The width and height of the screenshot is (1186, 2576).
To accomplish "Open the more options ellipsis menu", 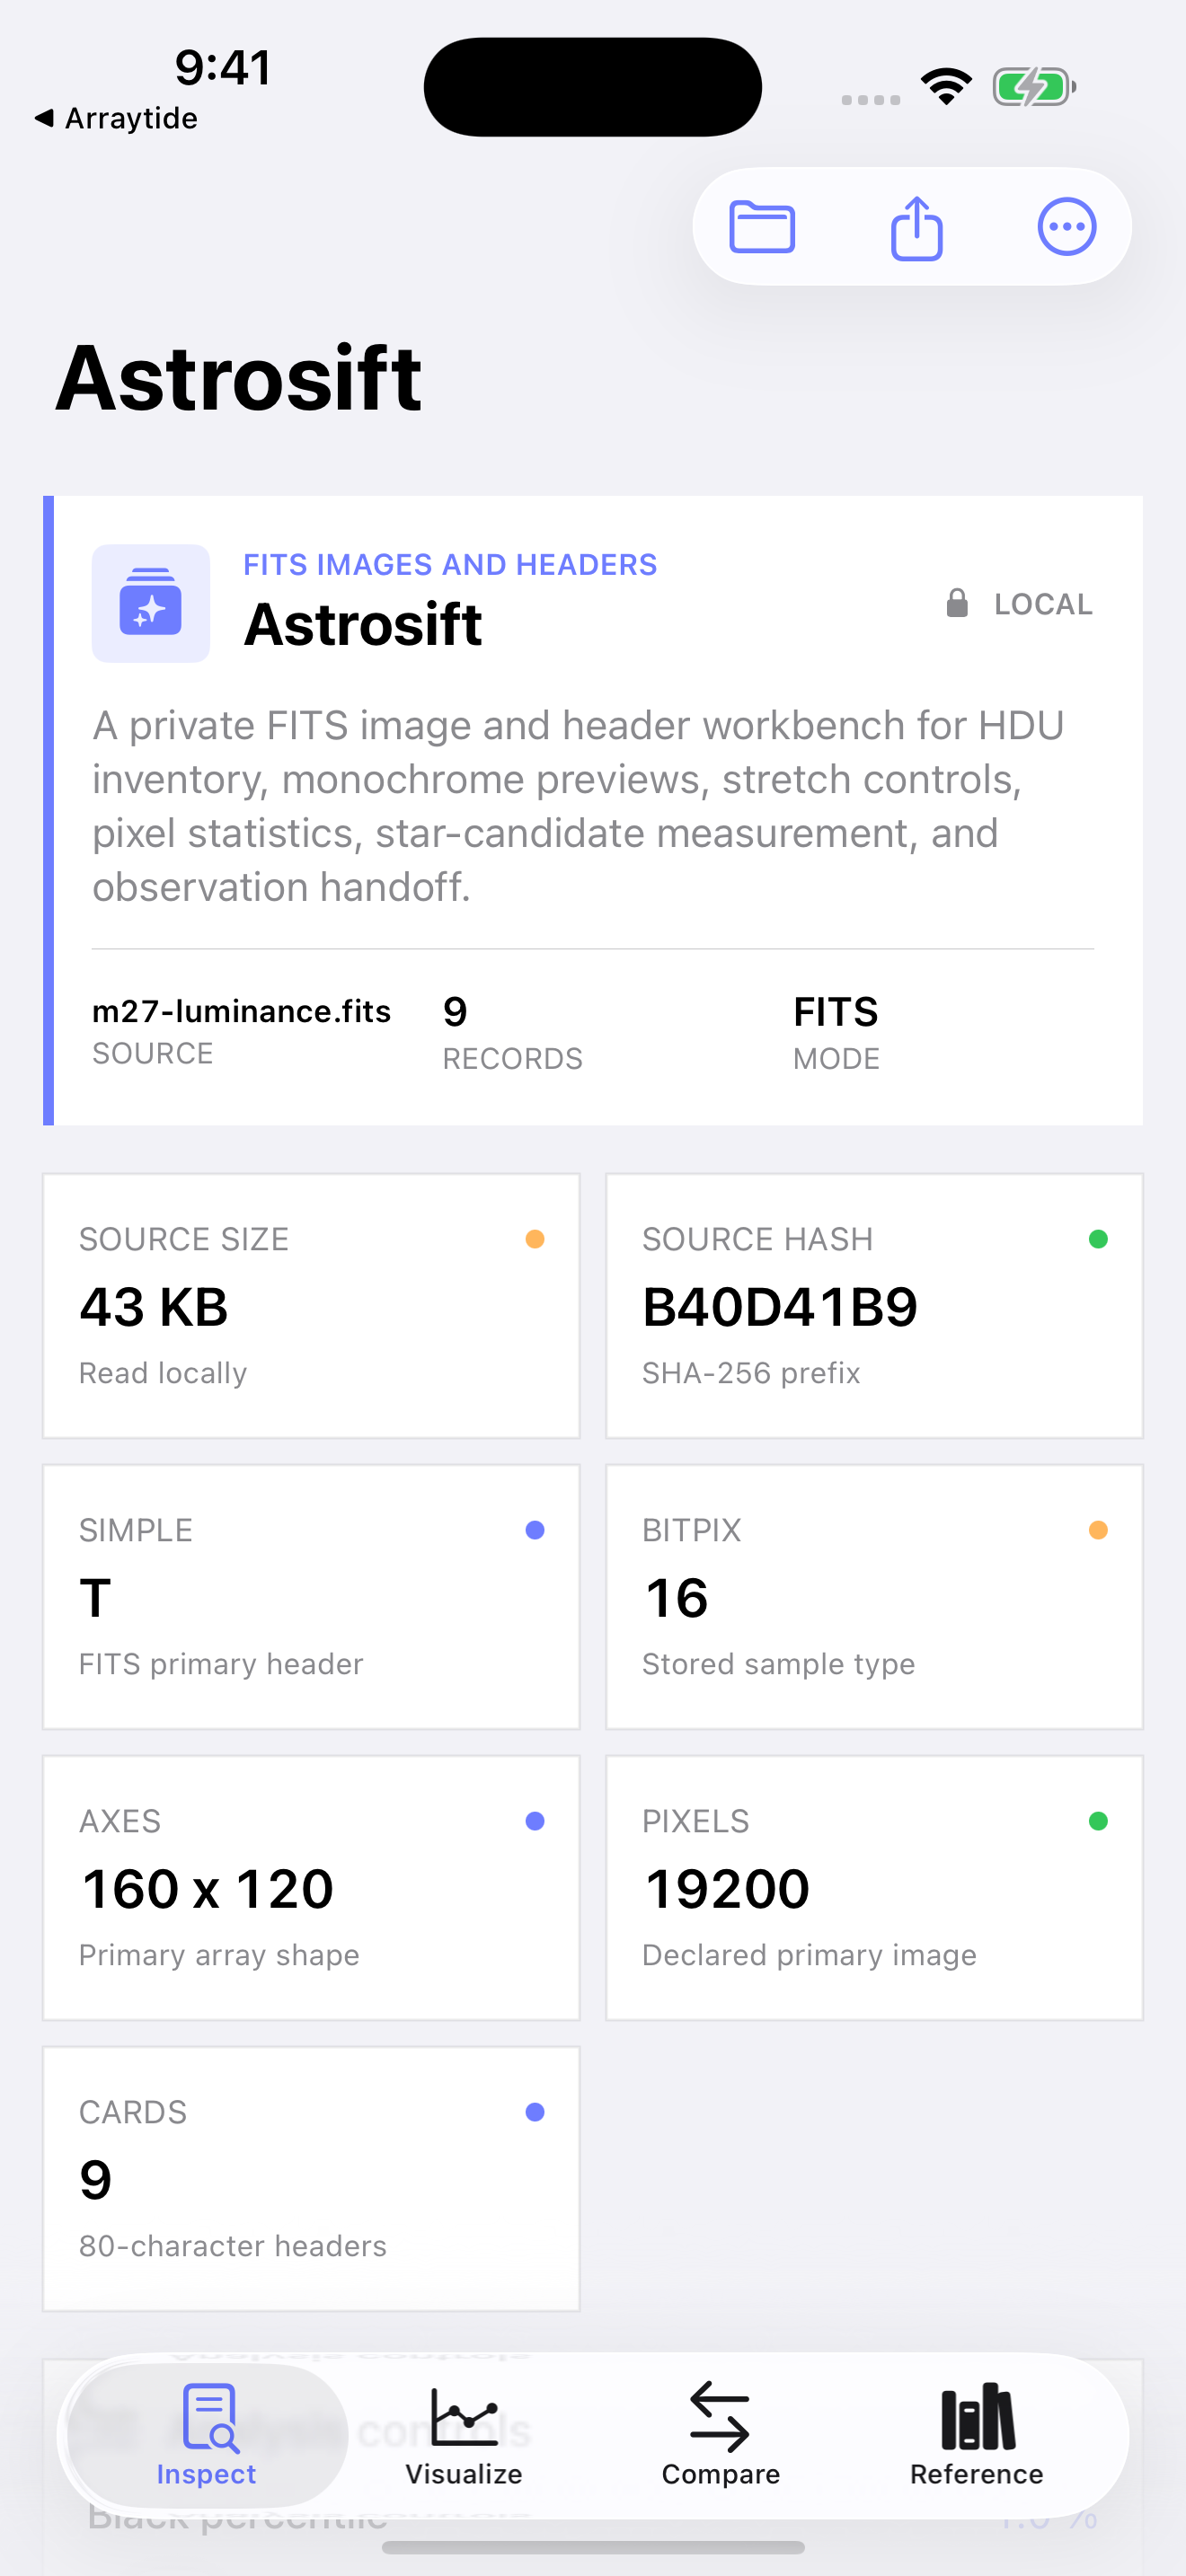I will pyautogui.click(x=1067, y=227).
